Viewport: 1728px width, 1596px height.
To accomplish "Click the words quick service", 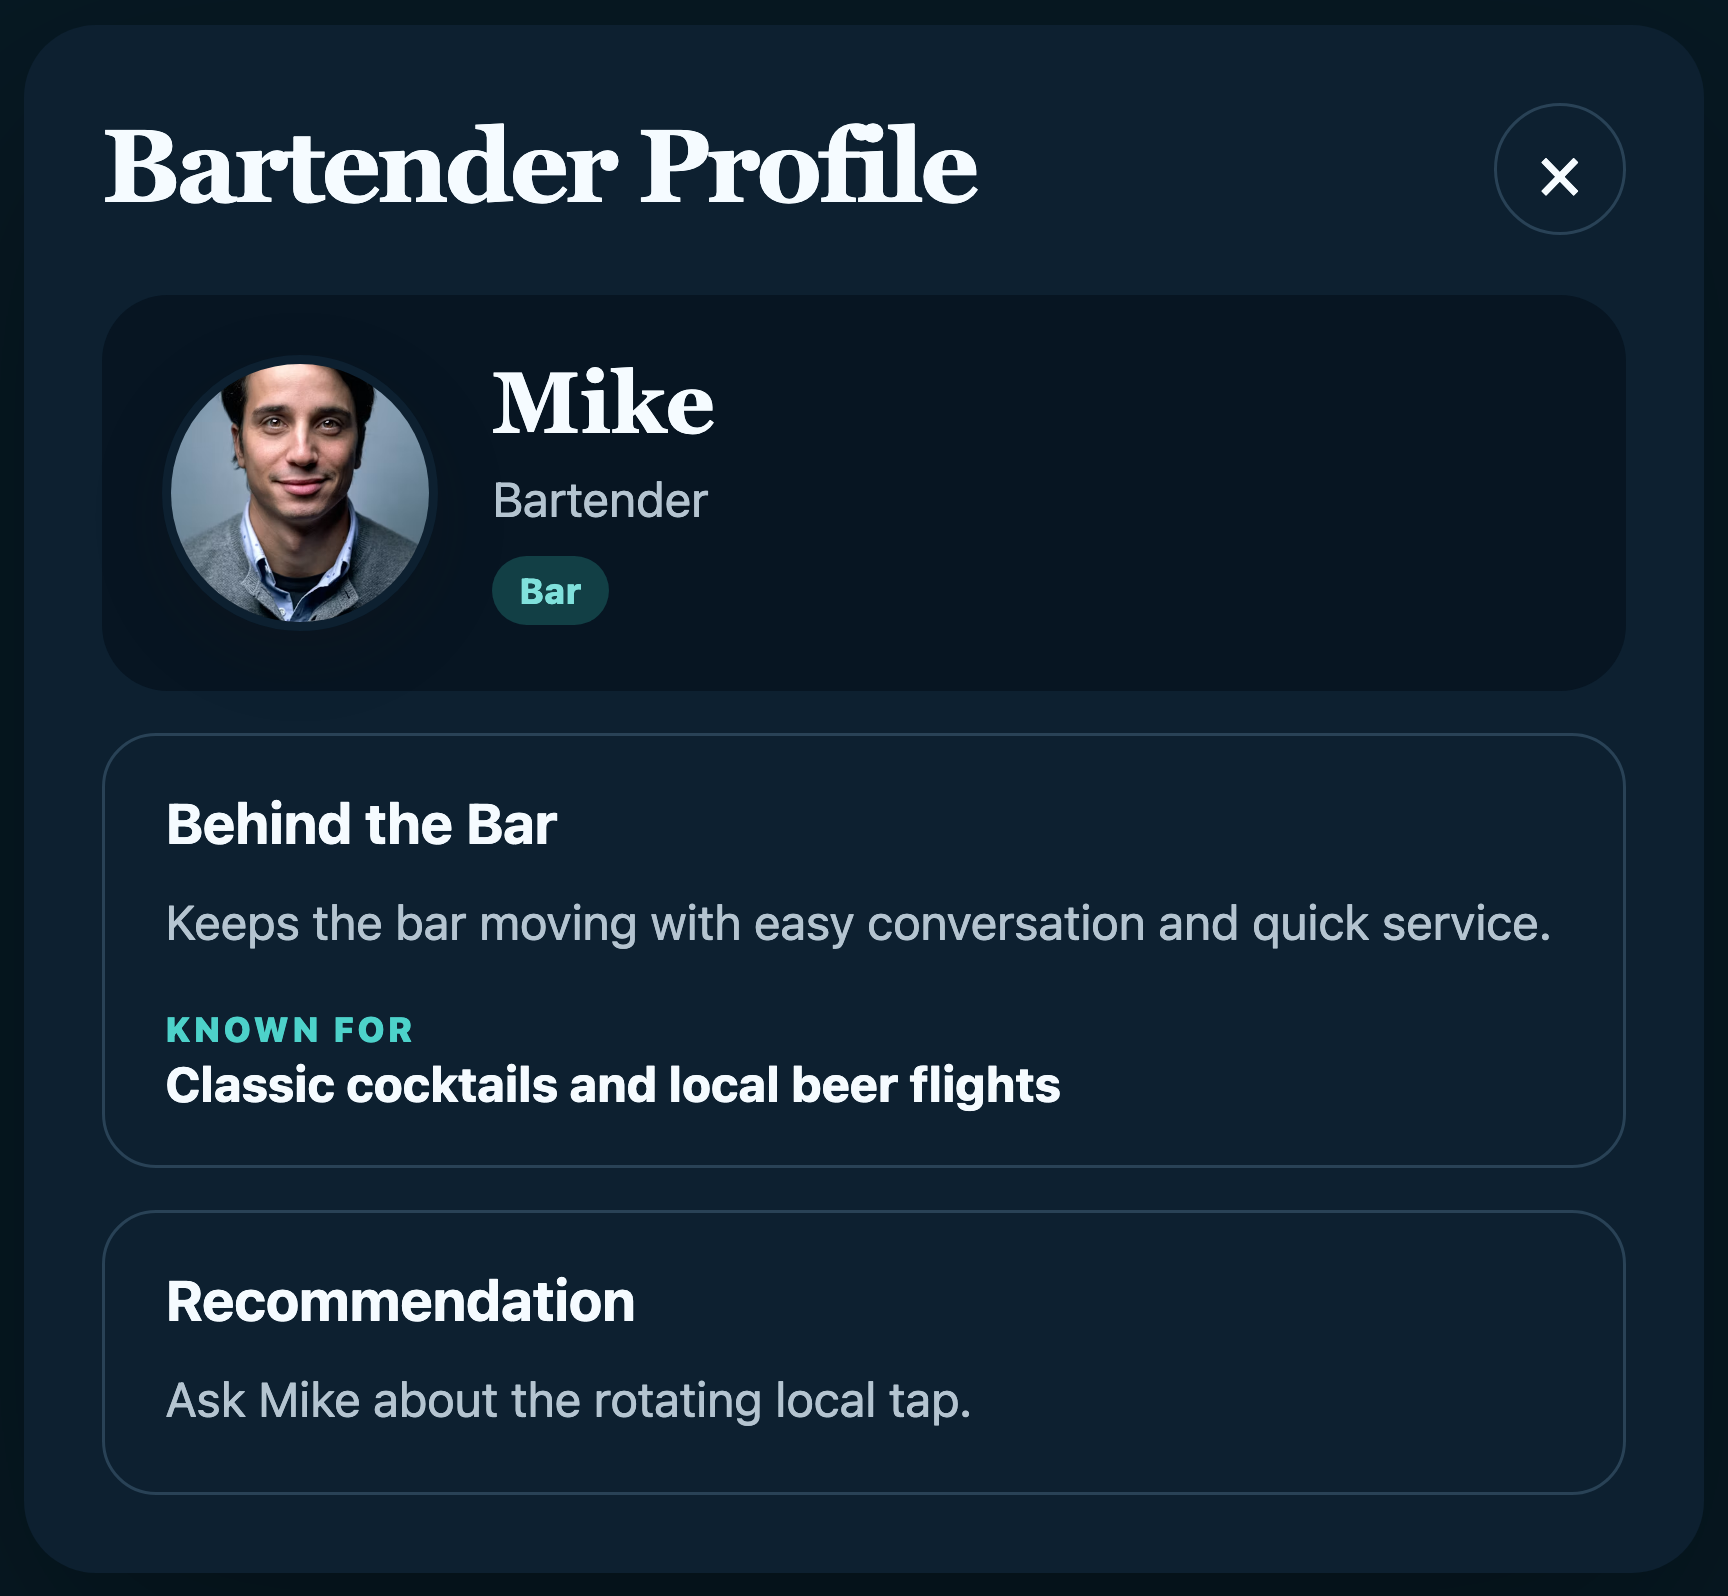I will 1401,923.
